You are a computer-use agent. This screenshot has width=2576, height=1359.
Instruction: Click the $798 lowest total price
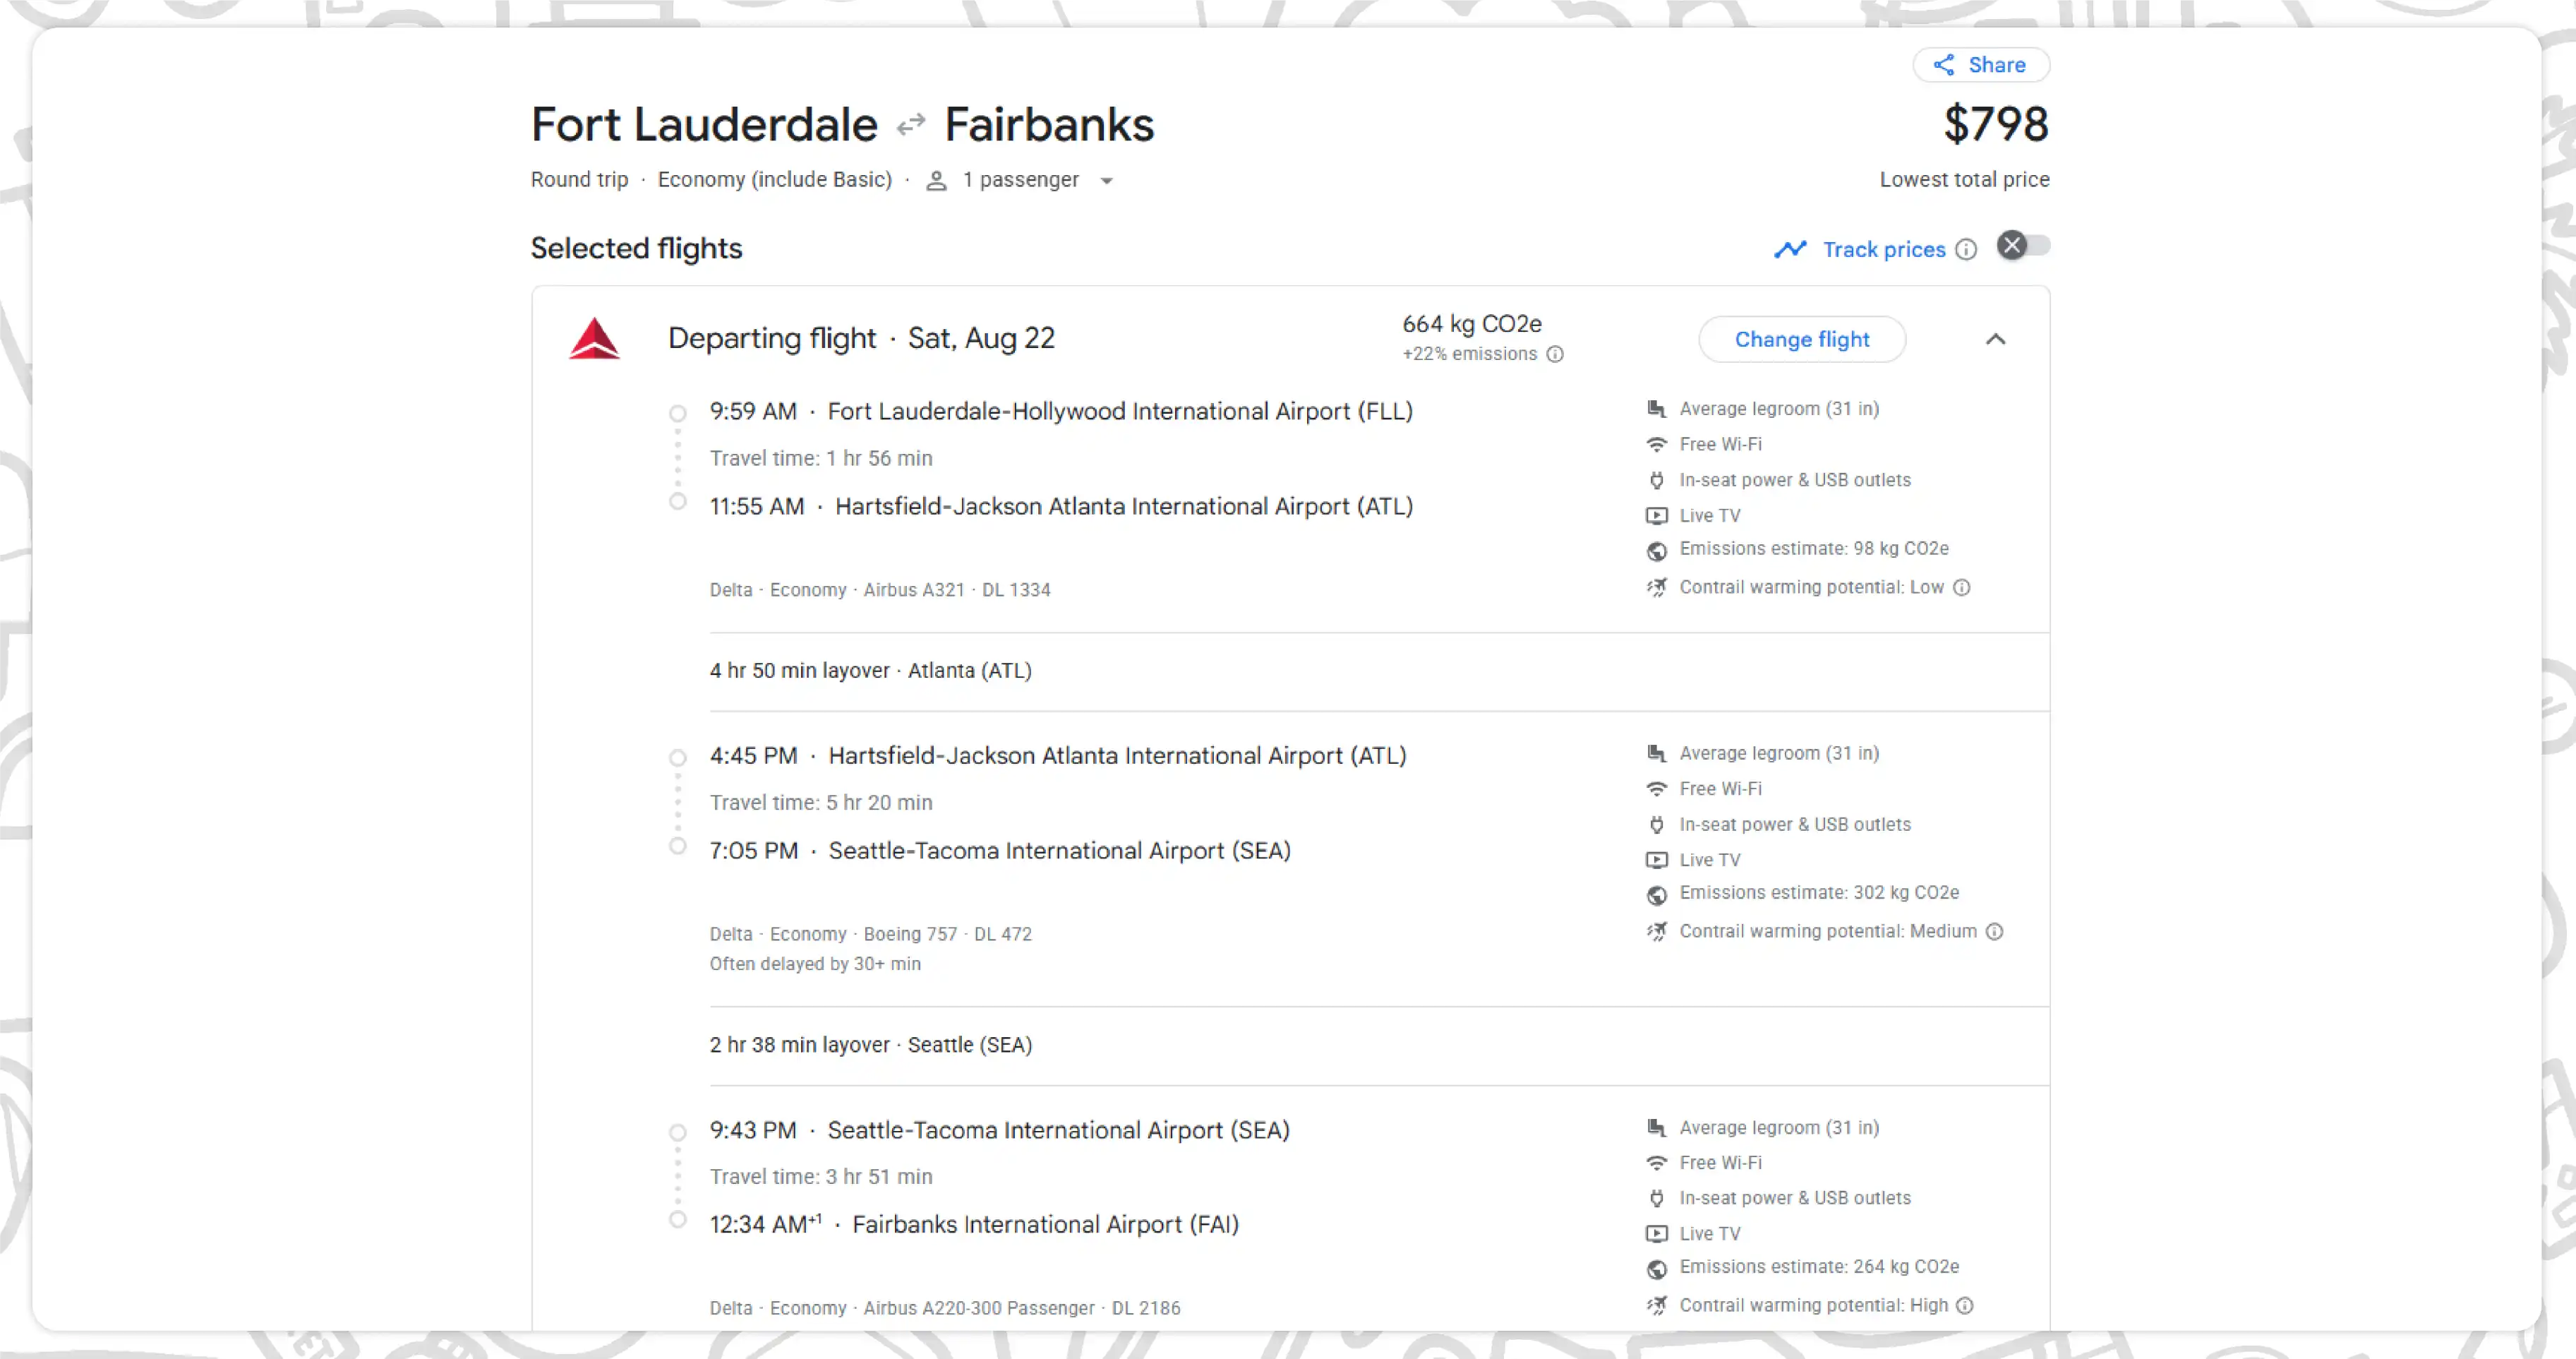click(x=1996, y=124)
